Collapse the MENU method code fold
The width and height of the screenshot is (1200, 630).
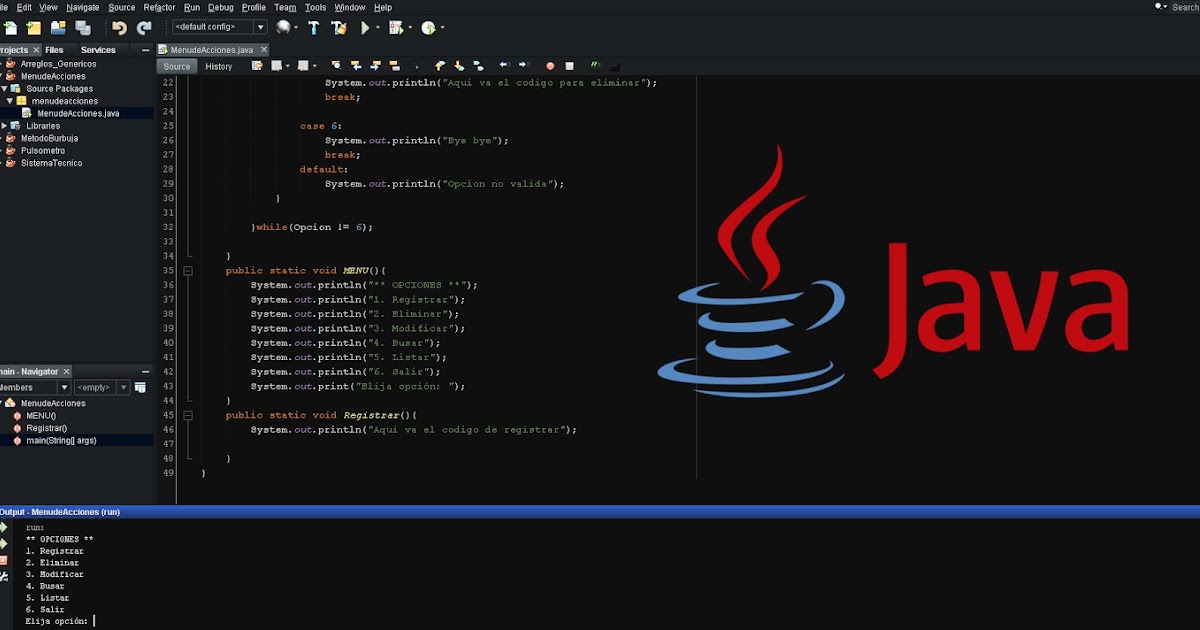pyautogui.click(x=187, y=270)
